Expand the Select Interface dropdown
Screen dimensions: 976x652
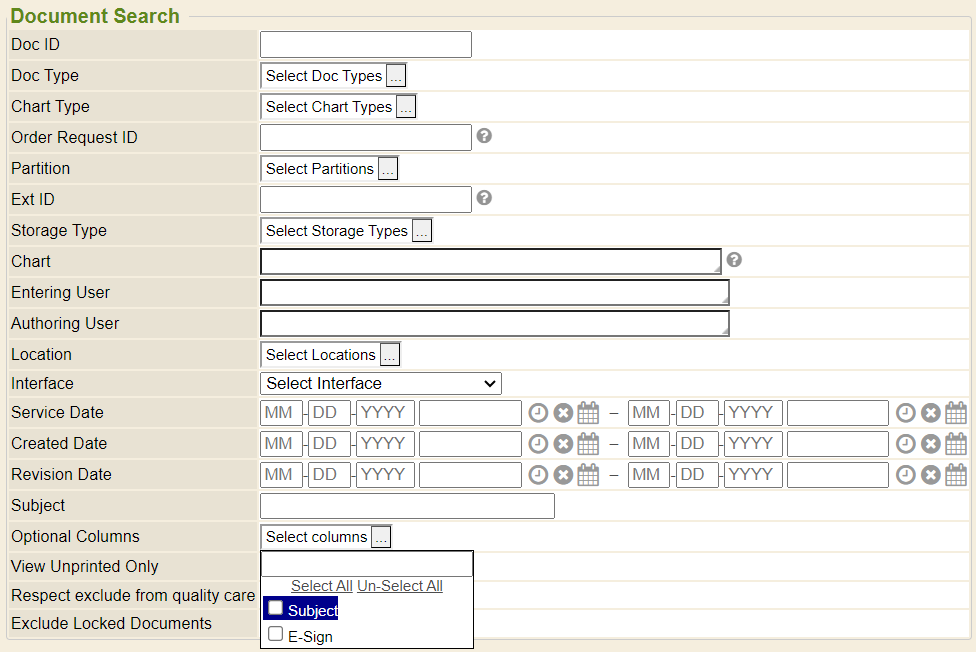point(381,383)
